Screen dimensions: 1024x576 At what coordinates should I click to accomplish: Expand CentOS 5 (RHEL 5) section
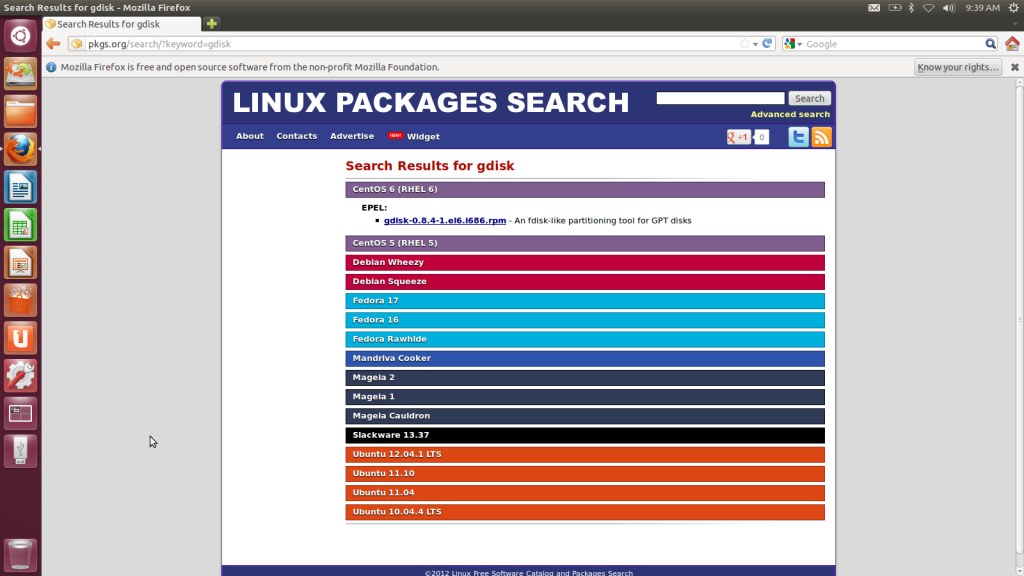click(585, 243)
